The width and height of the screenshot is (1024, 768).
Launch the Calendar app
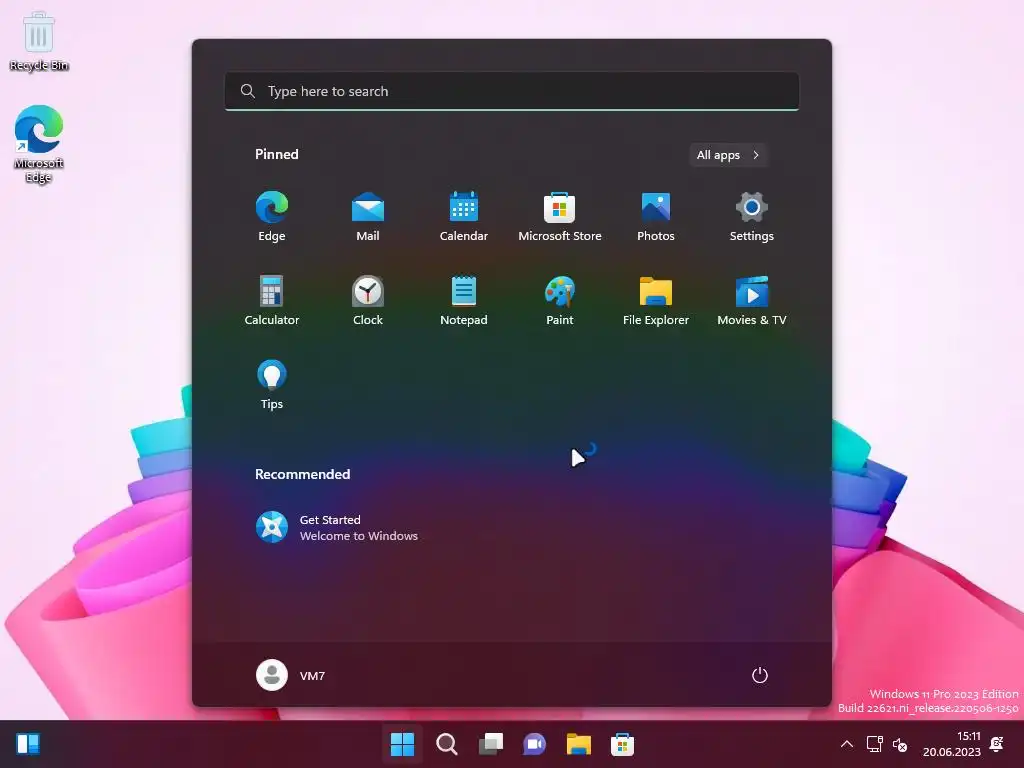click(464, 217)
